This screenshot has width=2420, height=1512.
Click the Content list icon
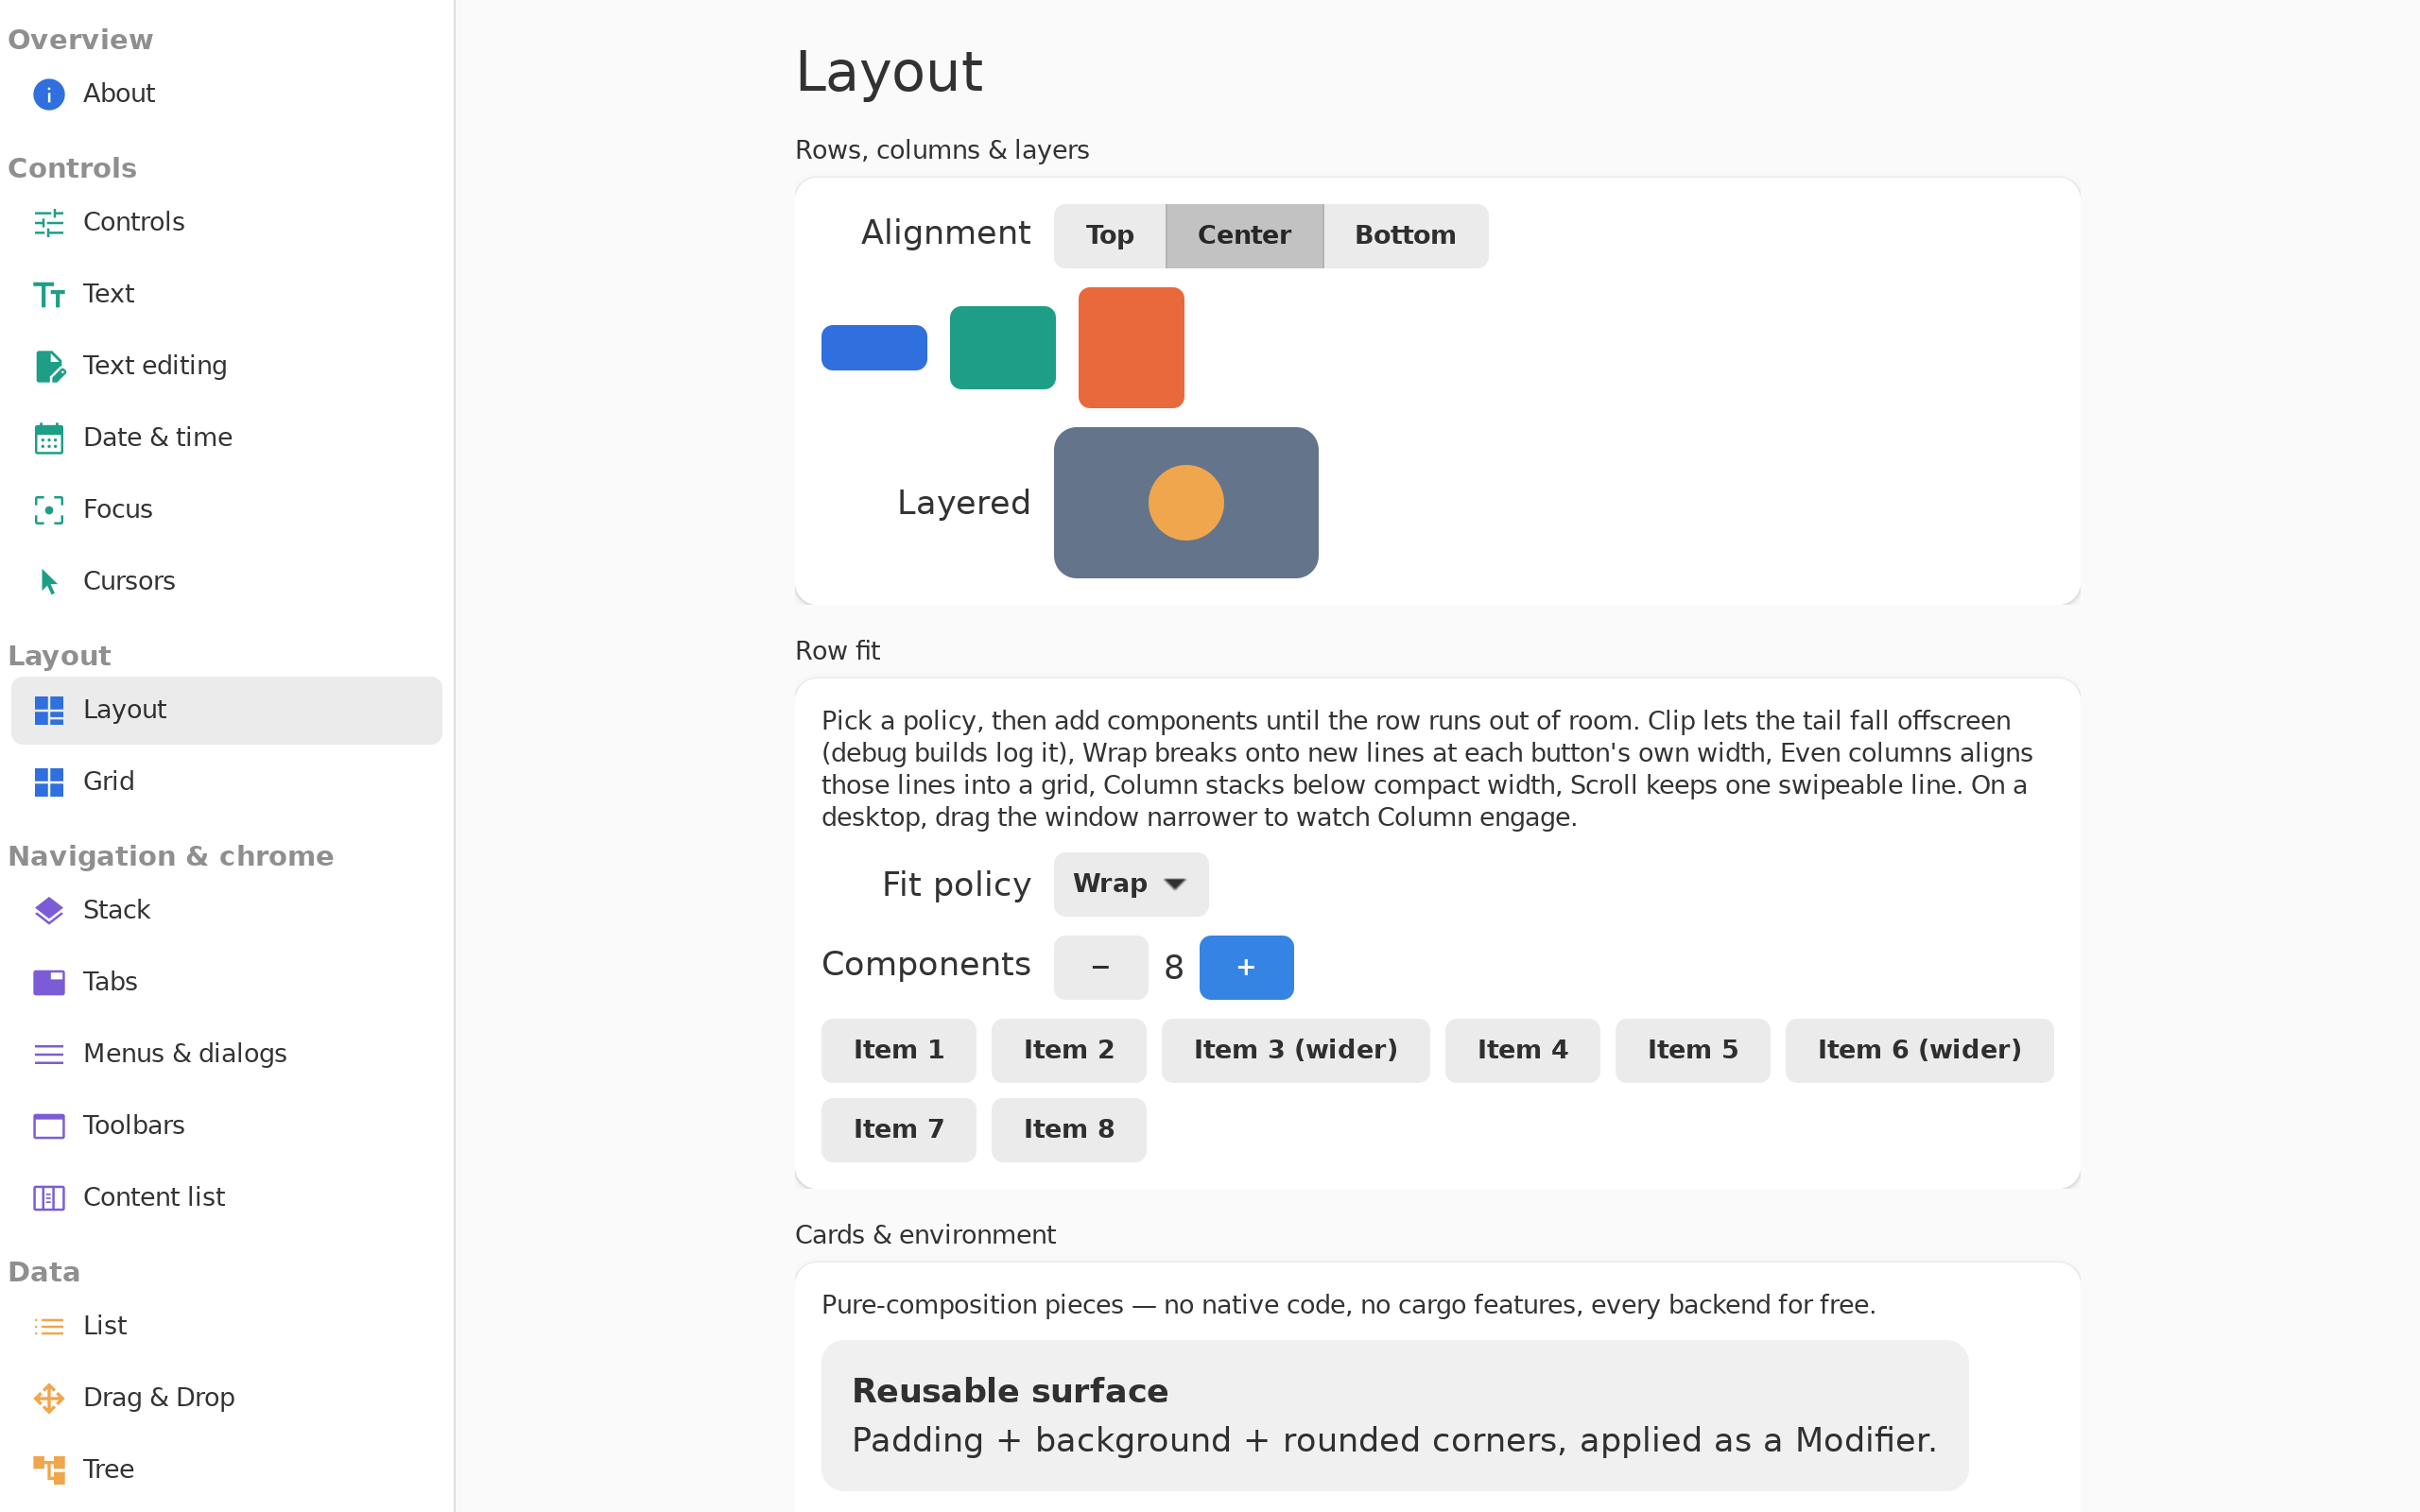49,1198
